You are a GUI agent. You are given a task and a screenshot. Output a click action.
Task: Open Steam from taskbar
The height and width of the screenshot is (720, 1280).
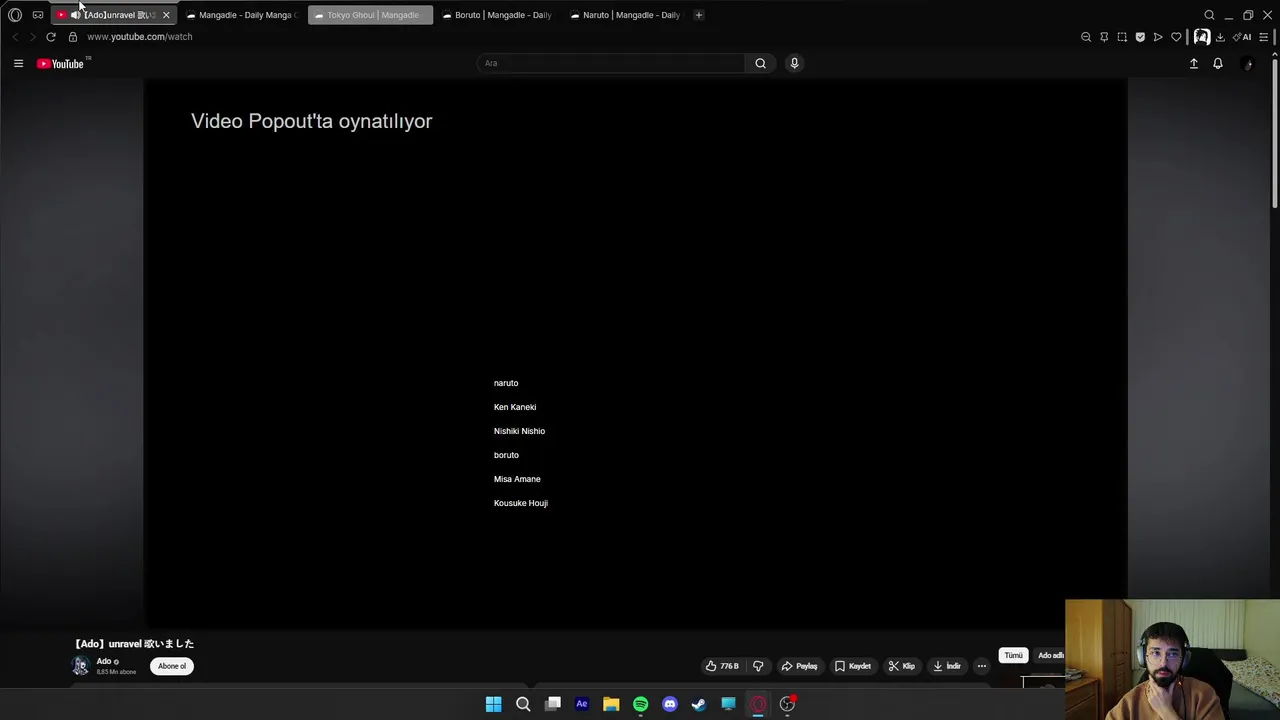(x=699, y=704)
